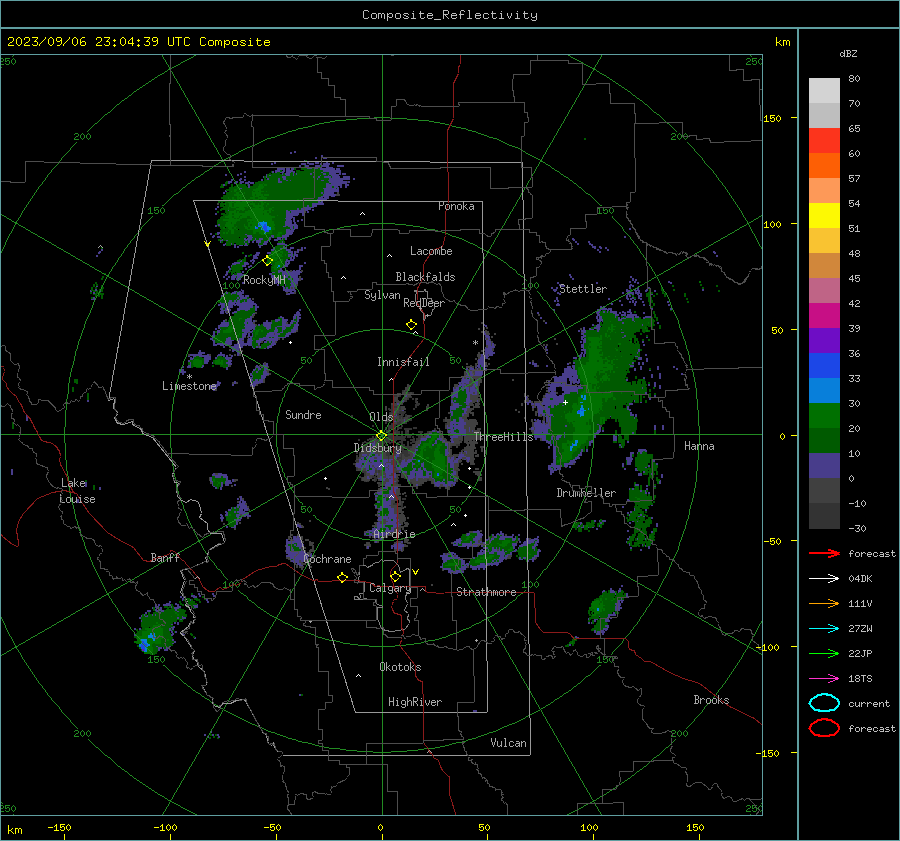The width and height of the screenshot is (900, 841).
Task: Click the Banff label
Action: [x=165, y=557]
